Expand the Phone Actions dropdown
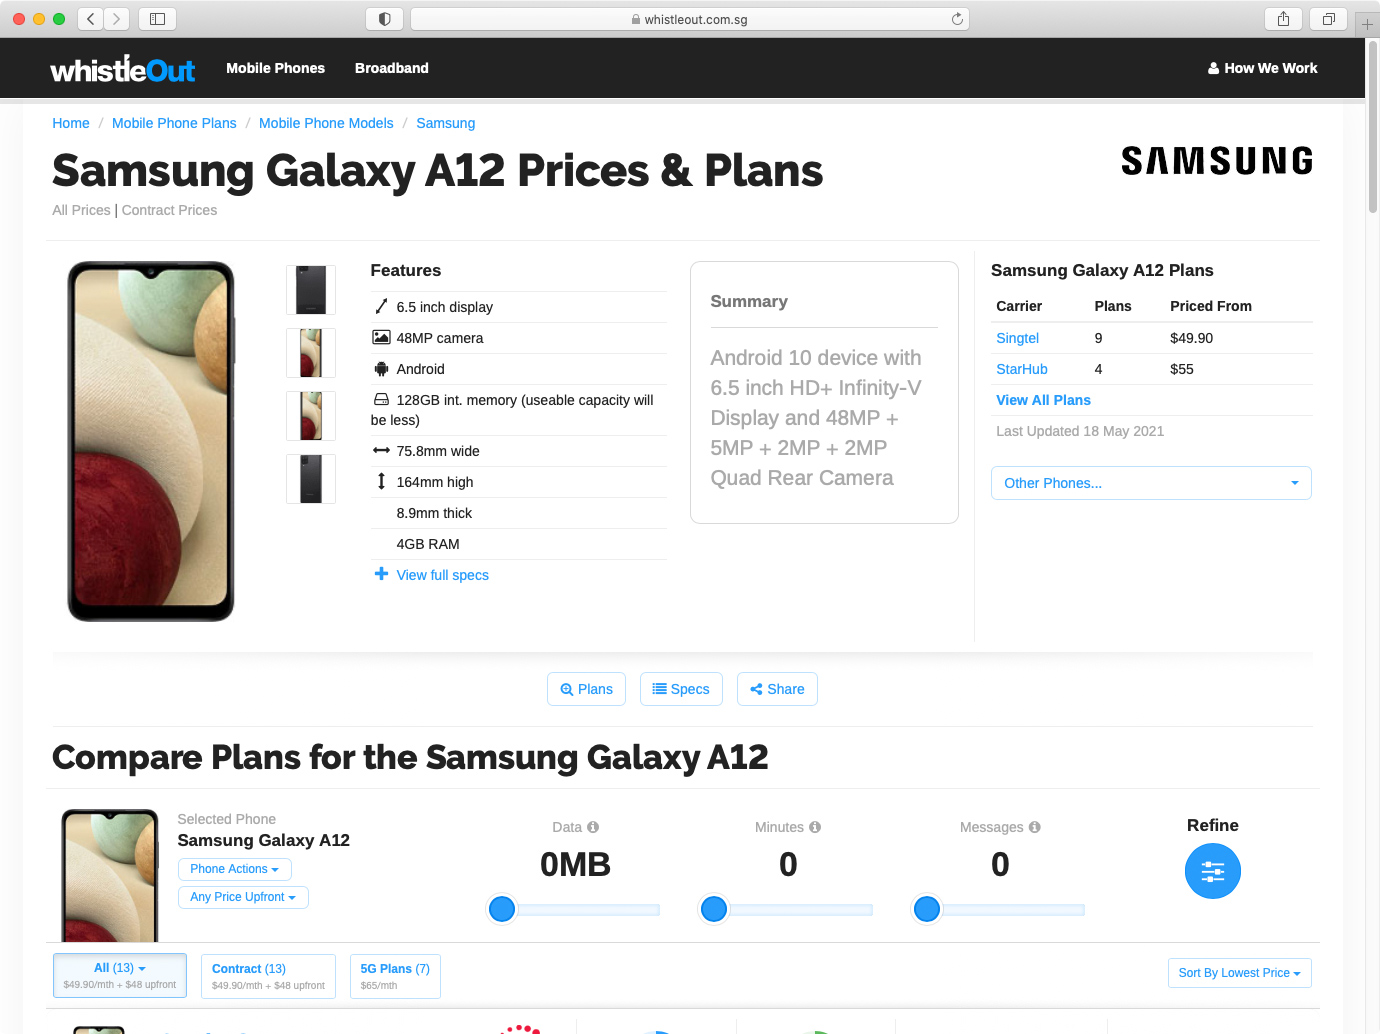The height and width of the screenshot is (1034, 1380). click(234, 869)
